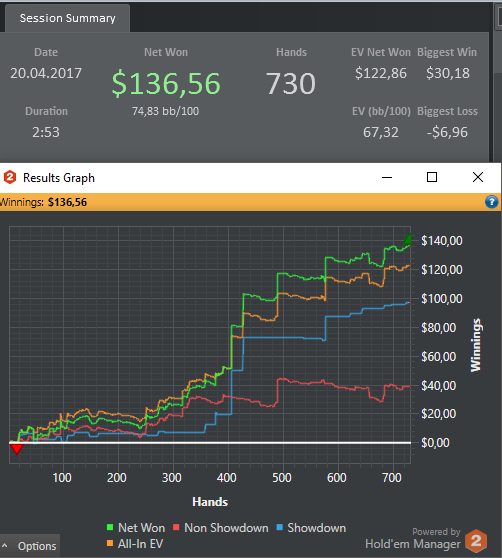
Task: Minimize the Results Graph window
Action: (x=387, y=177)
